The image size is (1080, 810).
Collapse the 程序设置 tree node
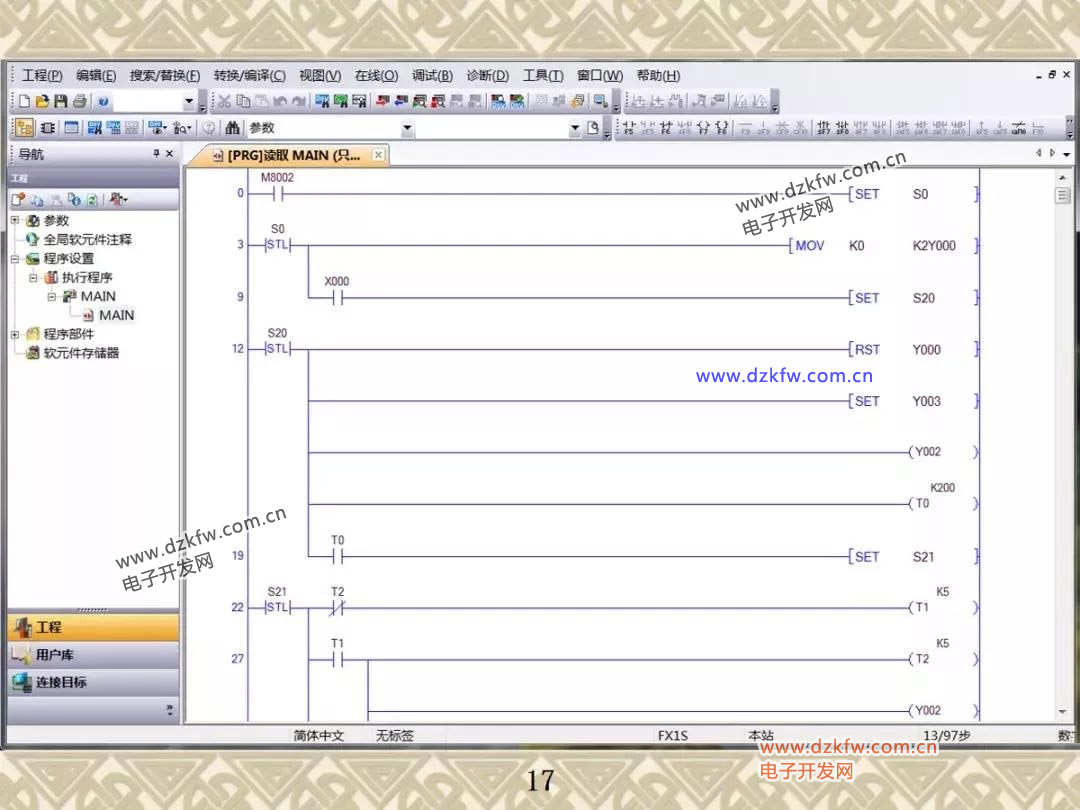coord(15,258)
